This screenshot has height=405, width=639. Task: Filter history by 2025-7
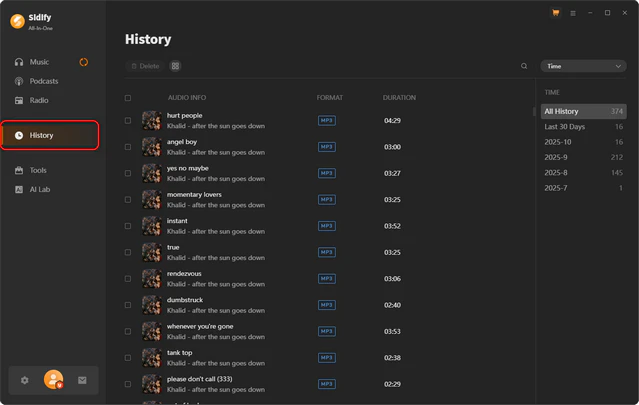coord(584,188)
